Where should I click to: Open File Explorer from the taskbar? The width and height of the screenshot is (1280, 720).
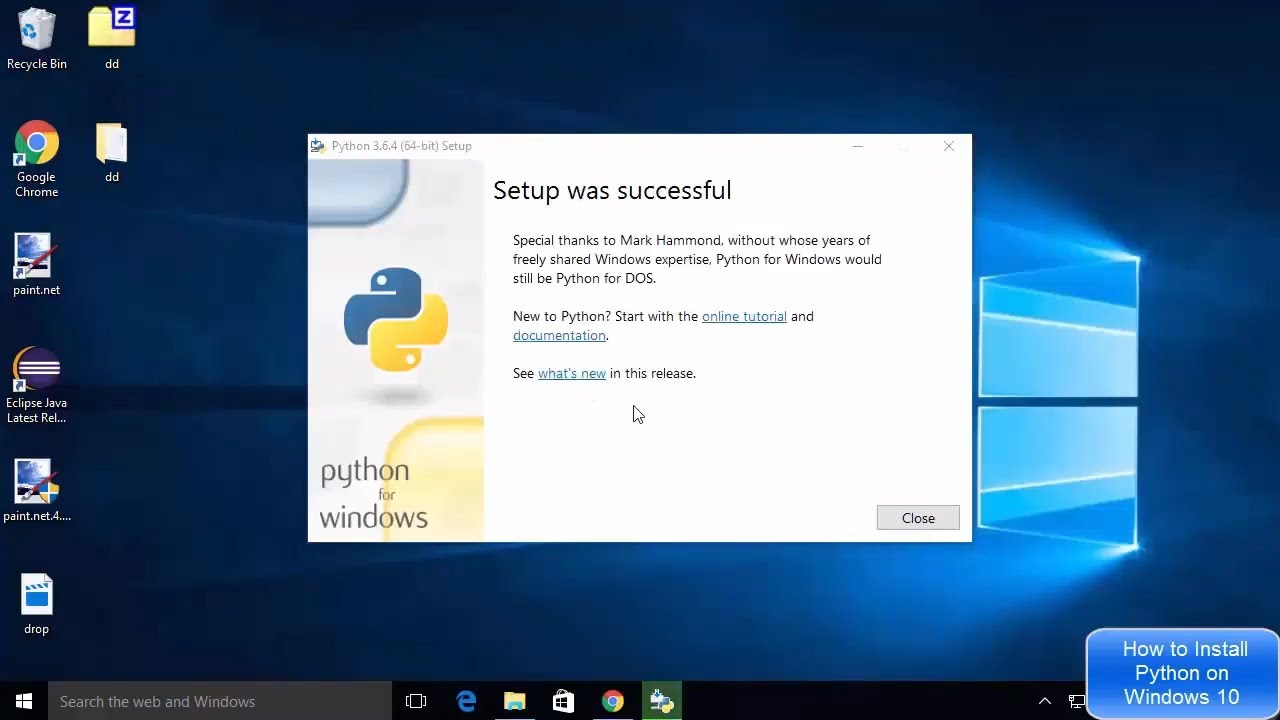point(515,701)
